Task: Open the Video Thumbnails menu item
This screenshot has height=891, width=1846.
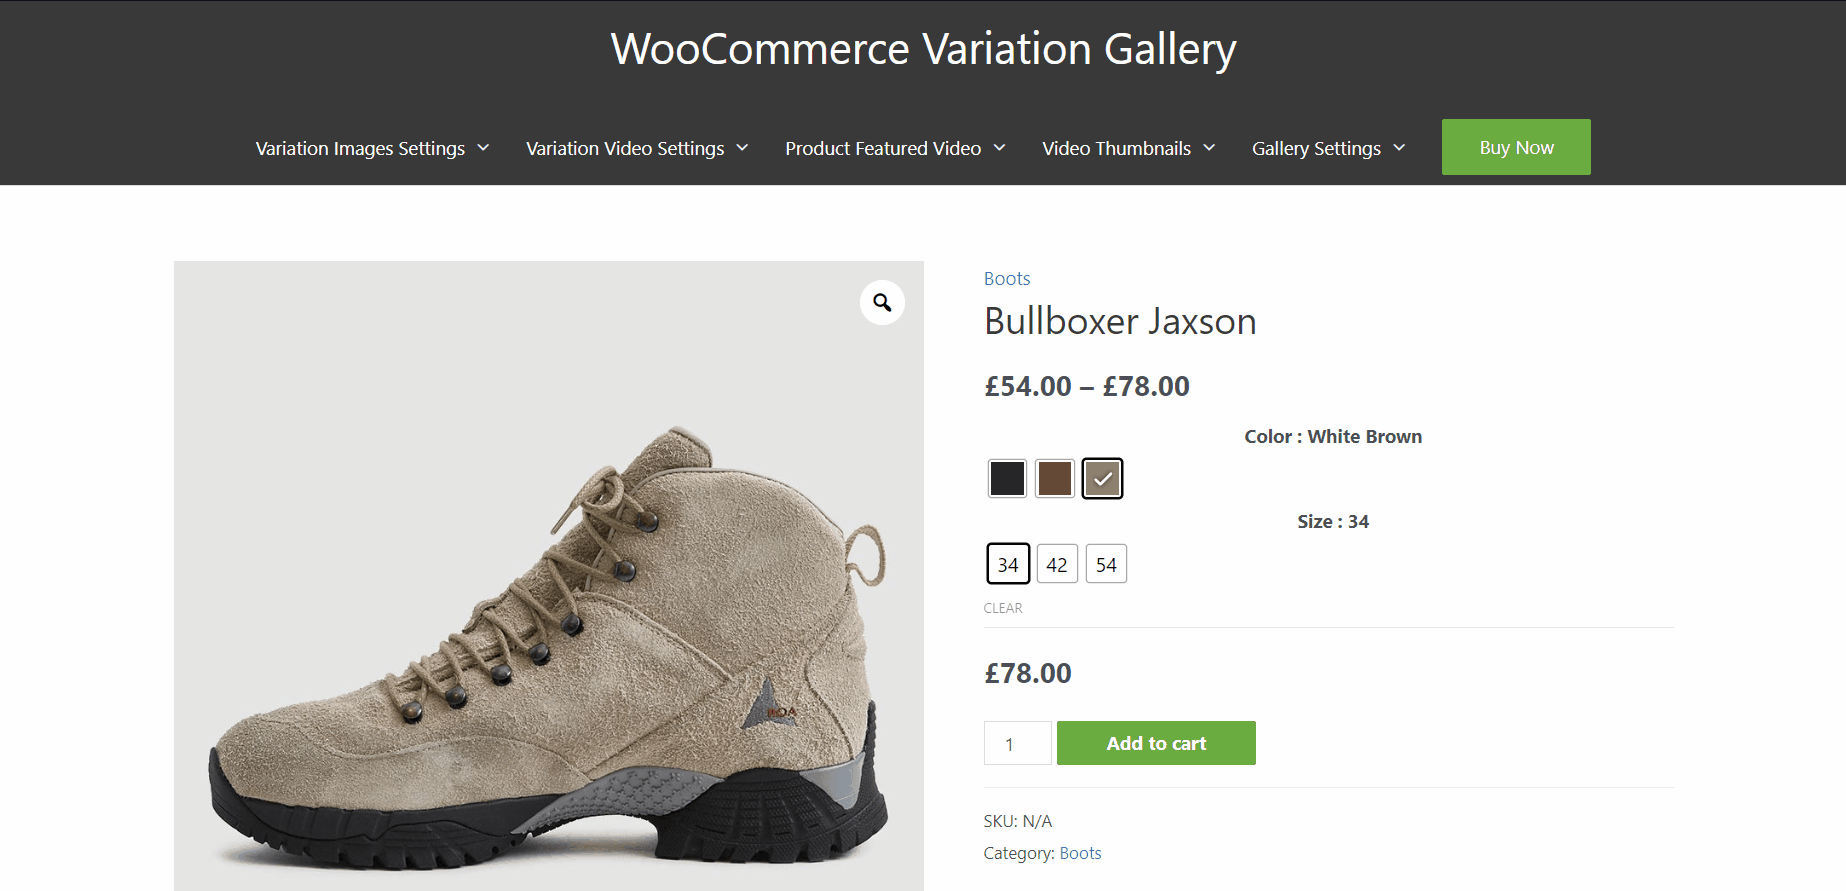Action: tap(1116, 148)
